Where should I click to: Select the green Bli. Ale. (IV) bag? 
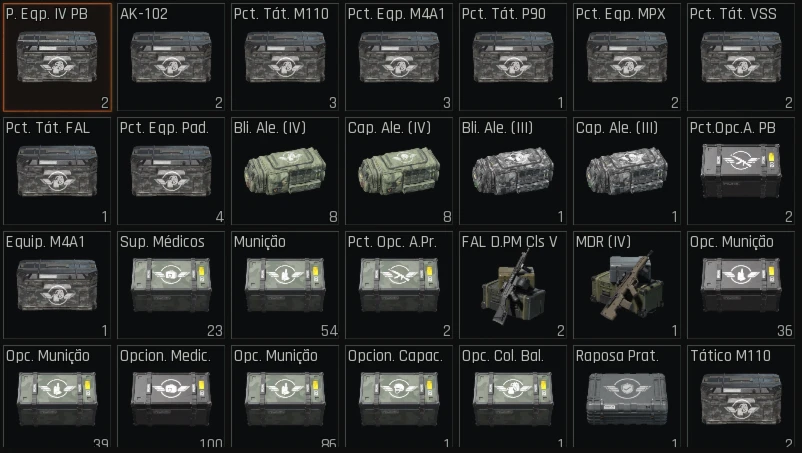pos(285,171)
